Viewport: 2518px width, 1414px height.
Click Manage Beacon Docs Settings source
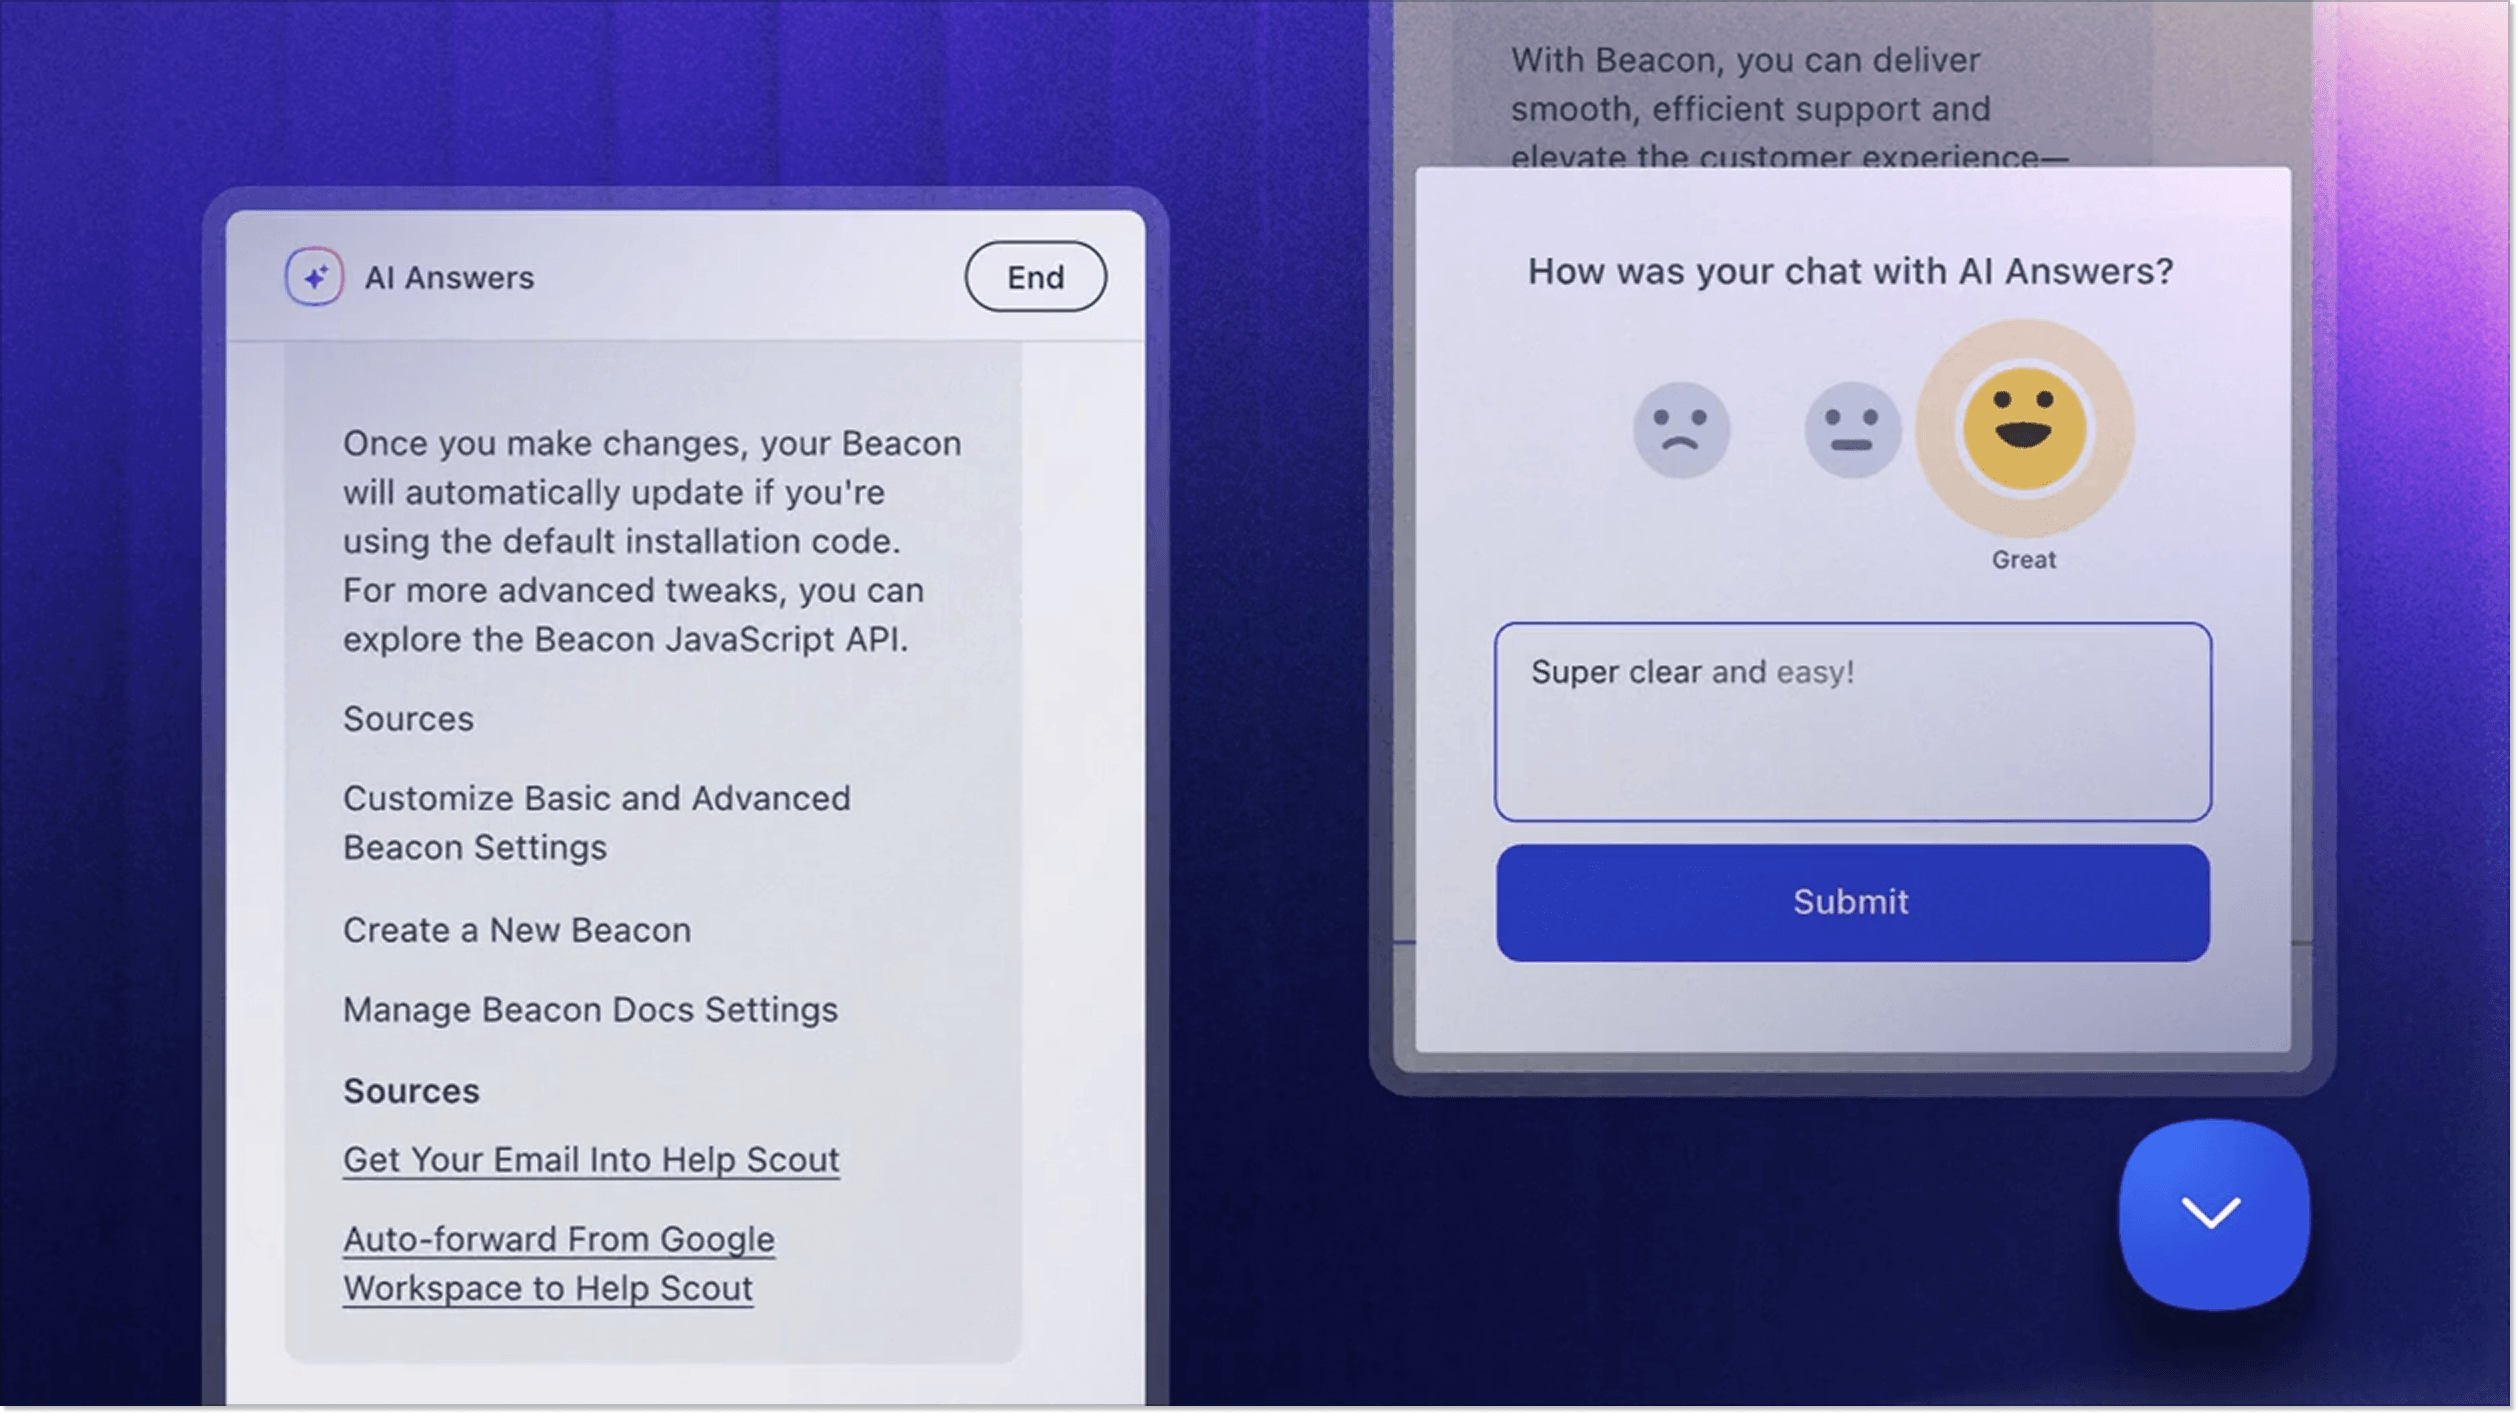click(x=590, y=1010)
